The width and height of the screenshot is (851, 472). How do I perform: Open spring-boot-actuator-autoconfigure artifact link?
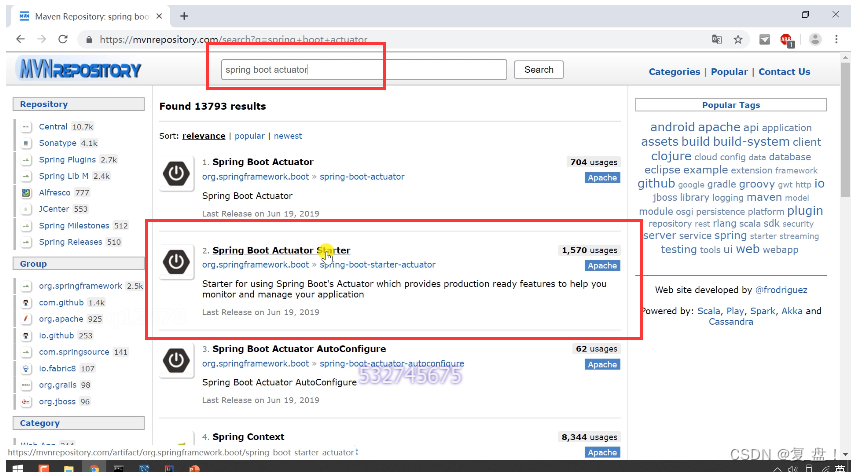click(392, 363)
